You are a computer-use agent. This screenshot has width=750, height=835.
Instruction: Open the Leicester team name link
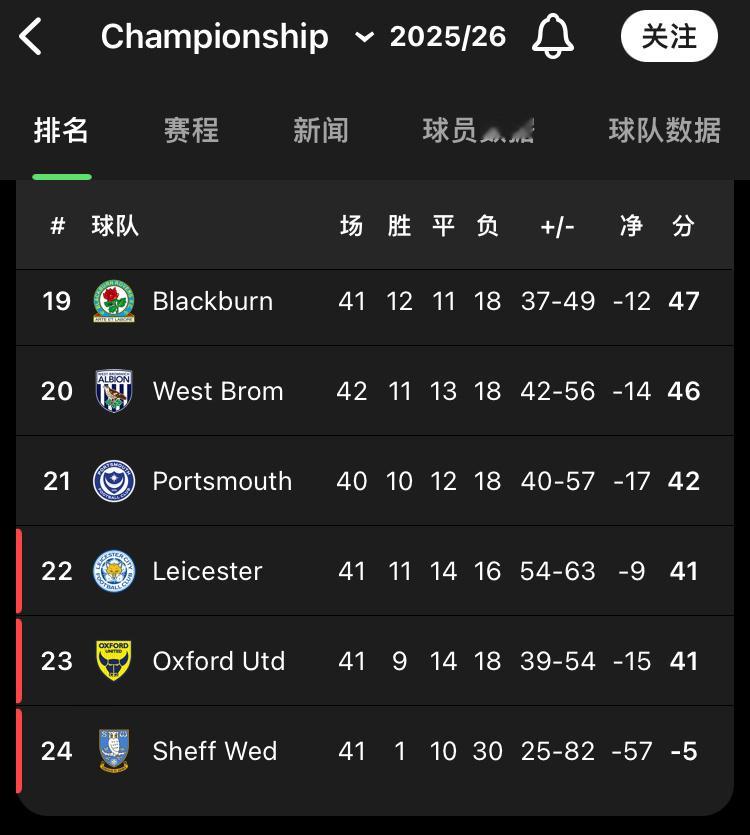point(207,571)
